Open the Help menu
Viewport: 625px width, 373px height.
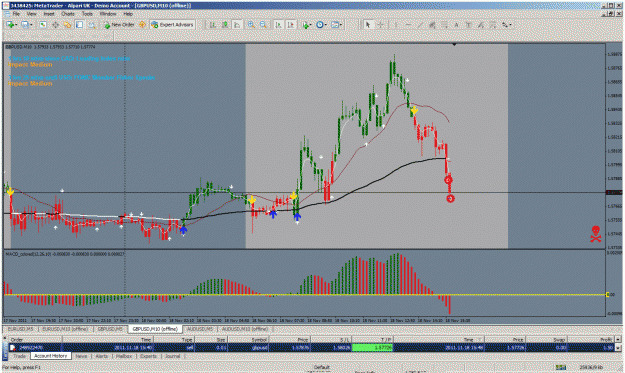tap(128, 14)
